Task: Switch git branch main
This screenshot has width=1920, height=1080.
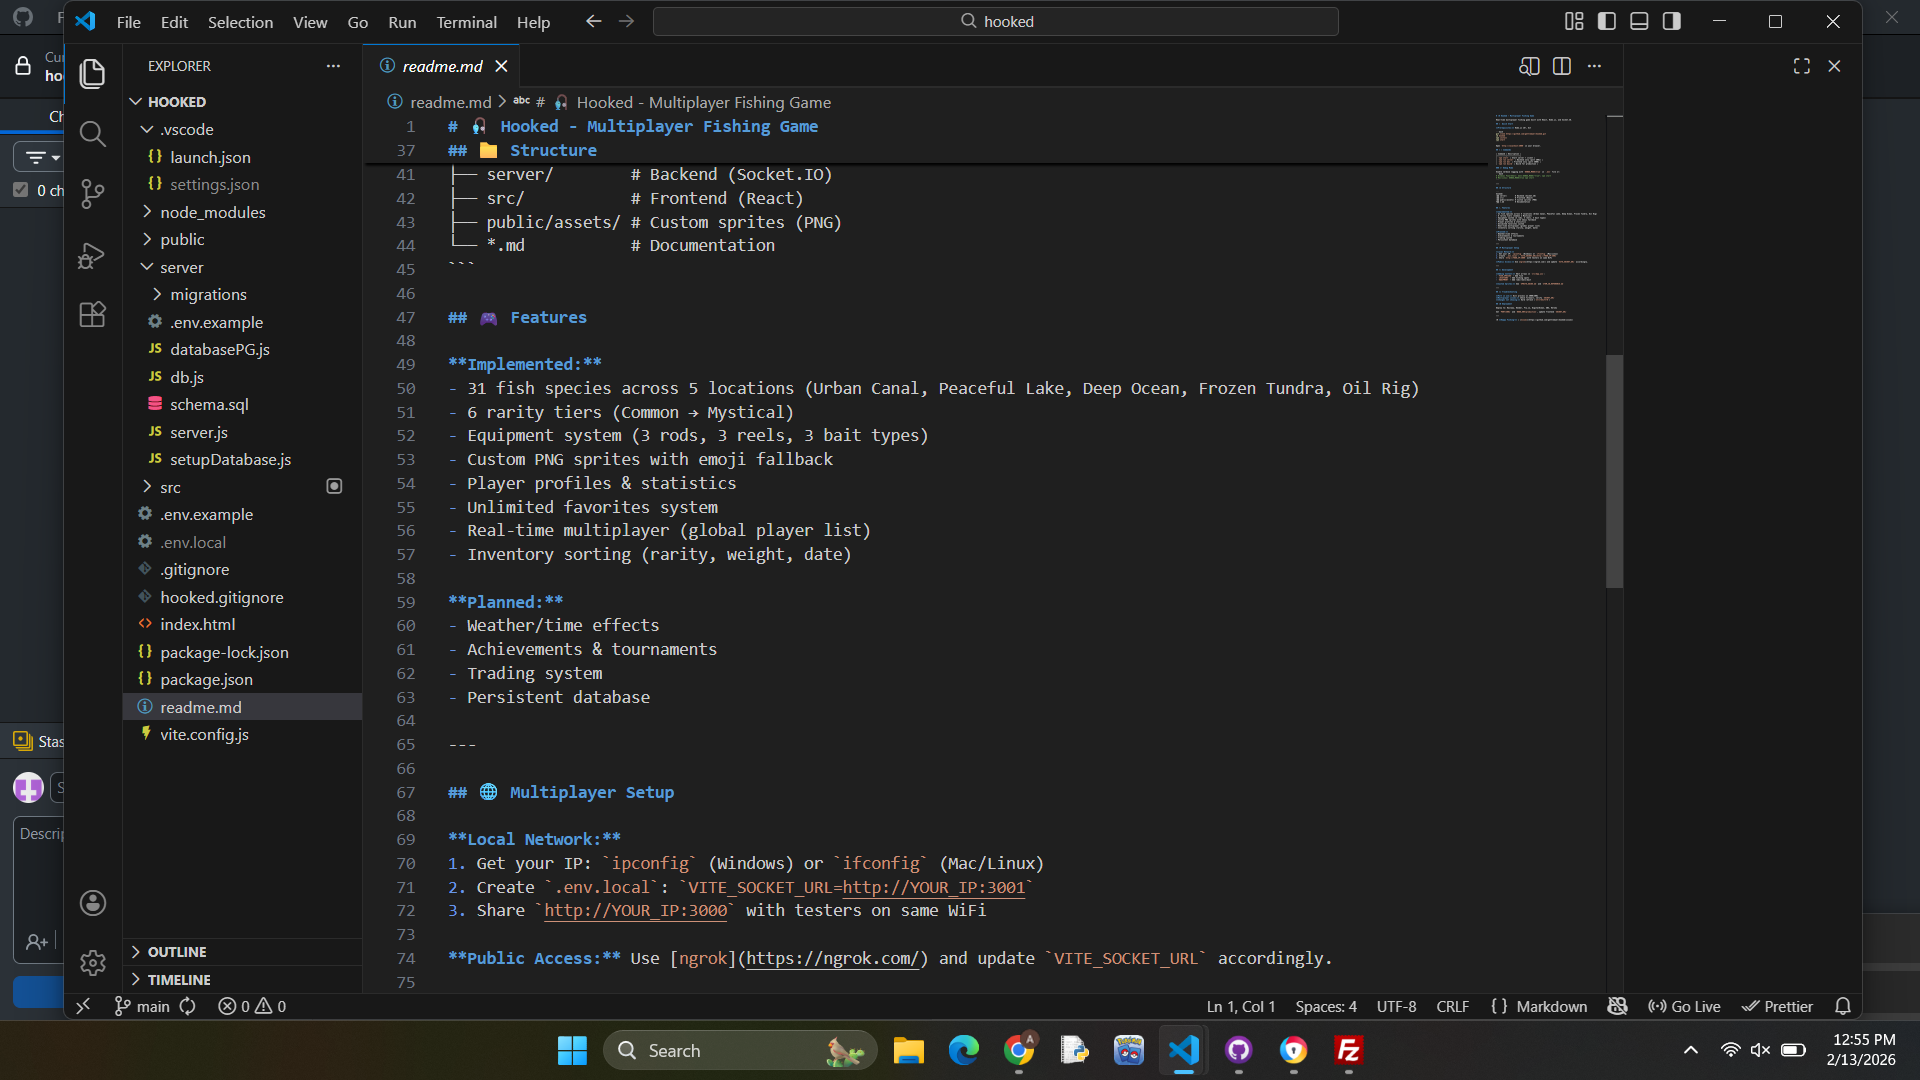Action: point(142,1006)
